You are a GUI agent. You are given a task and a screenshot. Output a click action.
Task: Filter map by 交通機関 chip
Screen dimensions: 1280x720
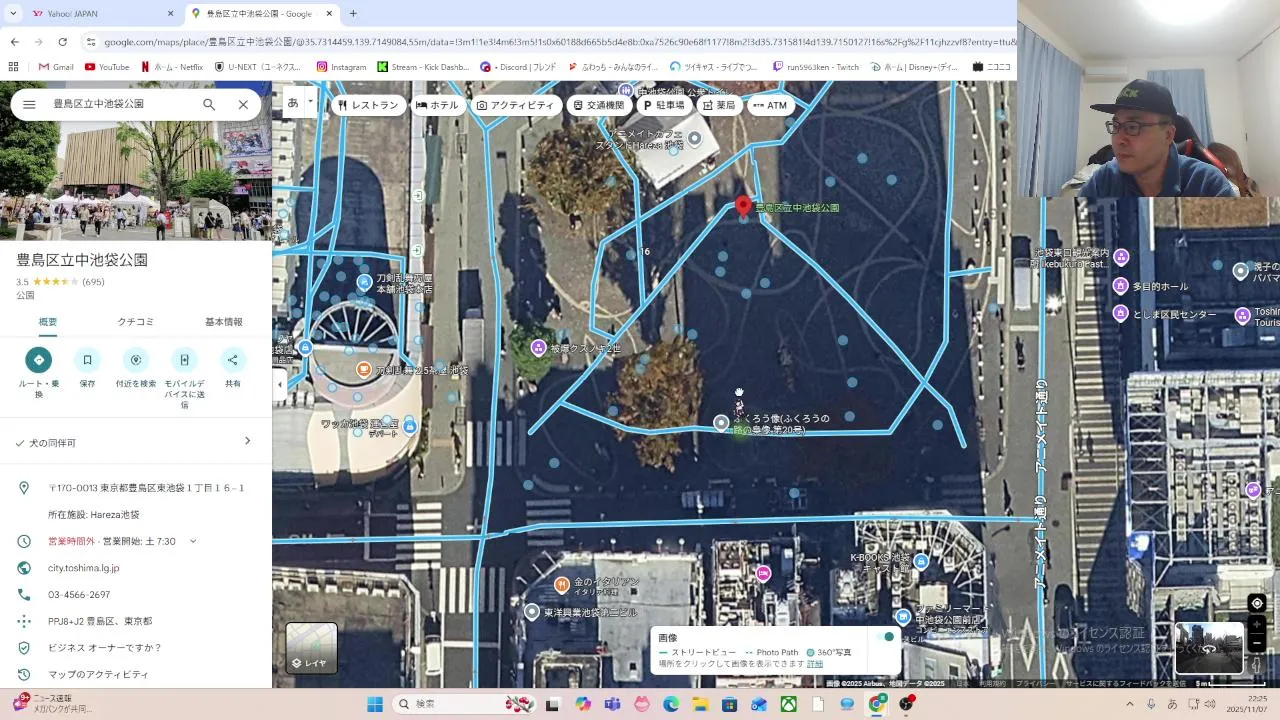tap(599, 105)
